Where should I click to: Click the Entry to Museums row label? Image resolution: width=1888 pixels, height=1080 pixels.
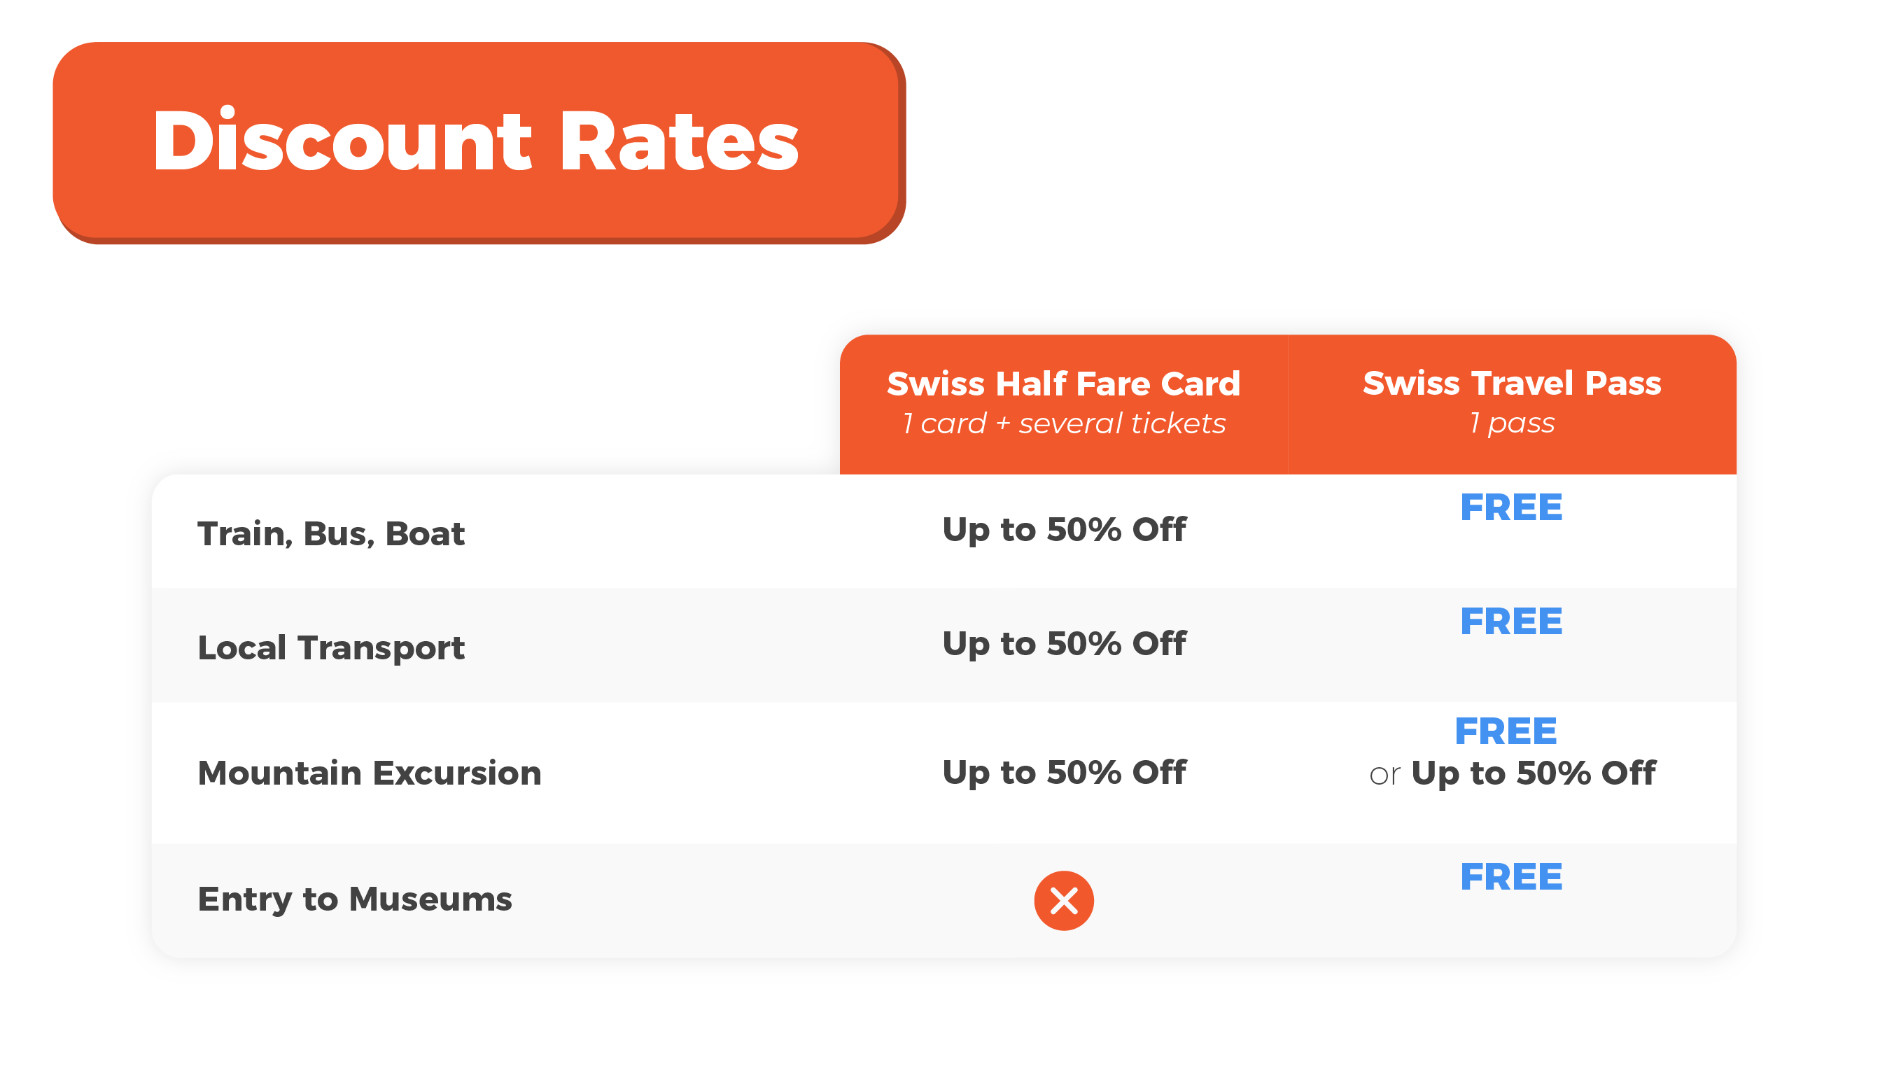tap(354, 899)
